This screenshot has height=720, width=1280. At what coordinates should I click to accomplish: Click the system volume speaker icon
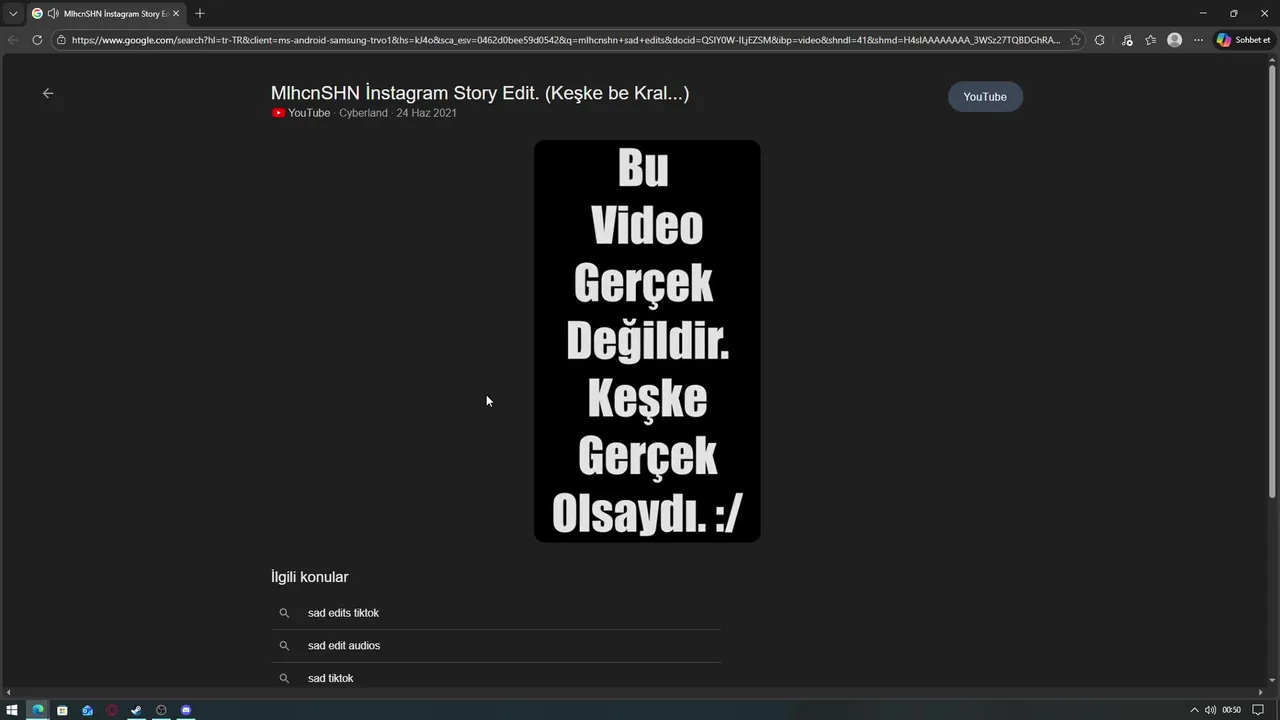[x=1210, y=710]
